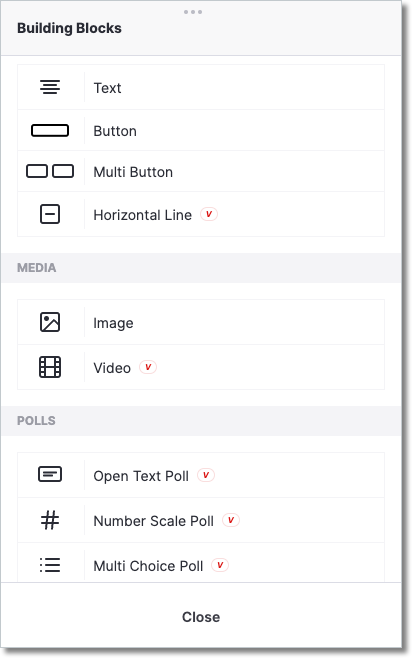412x658 pixels.
Task: Add a Number Scale Poll block
Action: point(201,520)
